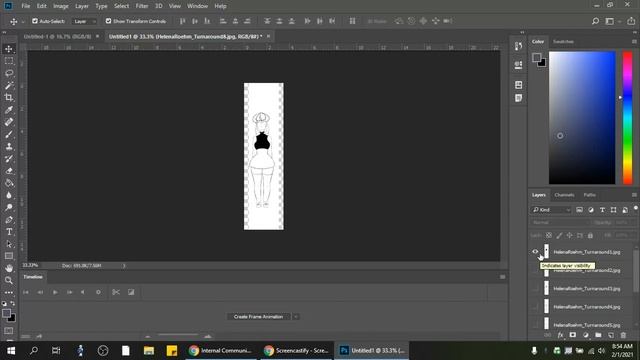
Task: Select the History Brush tool
Action: pos(9,159)
